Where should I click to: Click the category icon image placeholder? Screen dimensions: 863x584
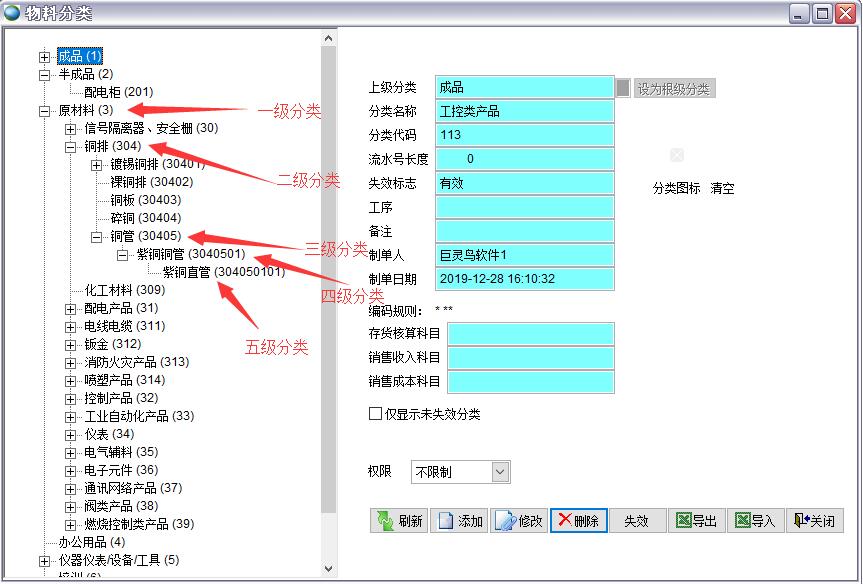coord(677,155)
